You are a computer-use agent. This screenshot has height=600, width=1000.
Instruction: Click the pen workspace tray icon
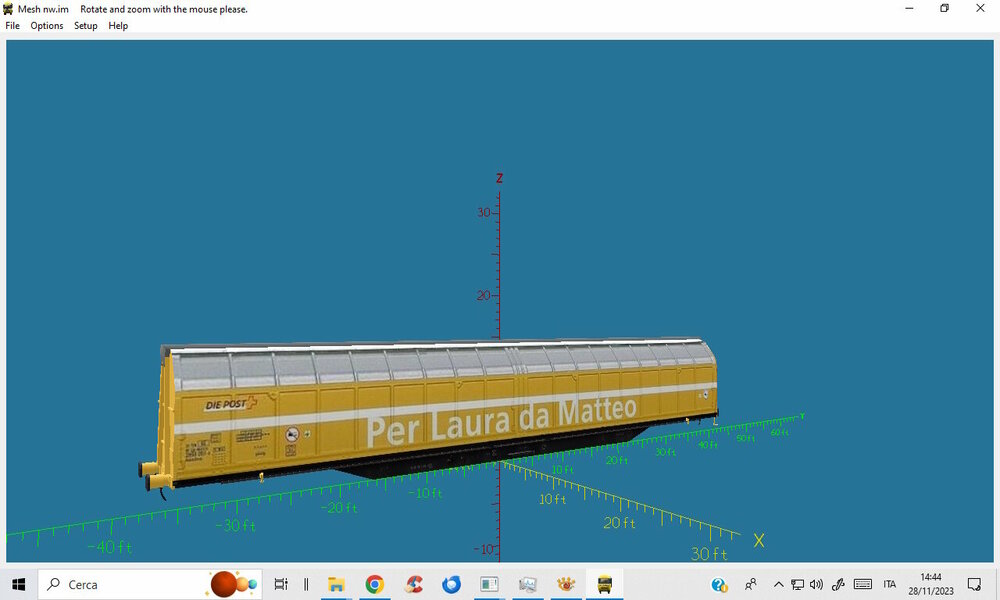[838, 584]
